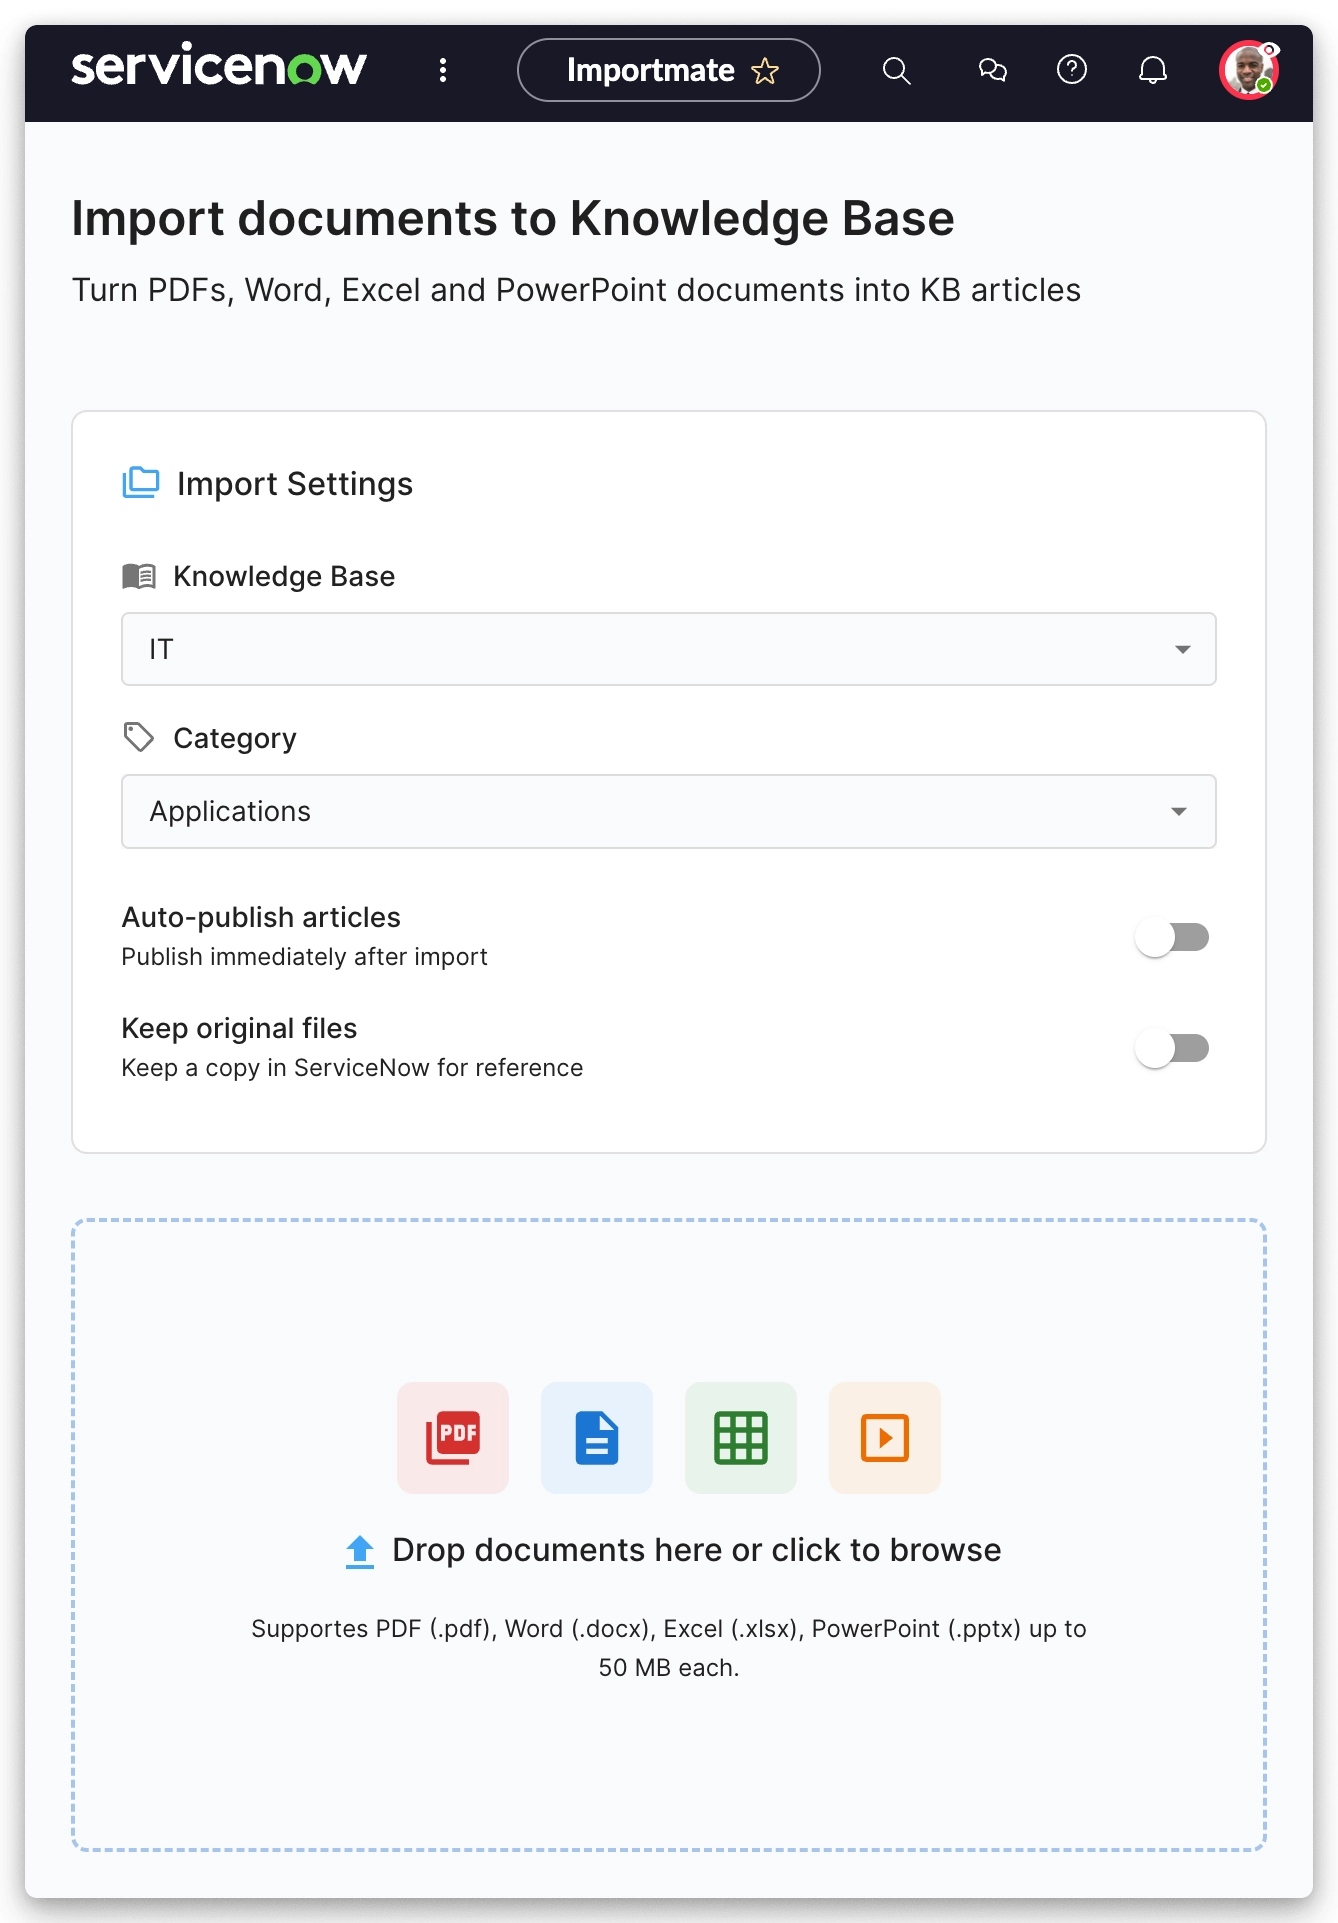Viewport: 1338px width, 1923px height.
Task: Click the green Excel spreadsheet icon
Action: coord(741,1438)
